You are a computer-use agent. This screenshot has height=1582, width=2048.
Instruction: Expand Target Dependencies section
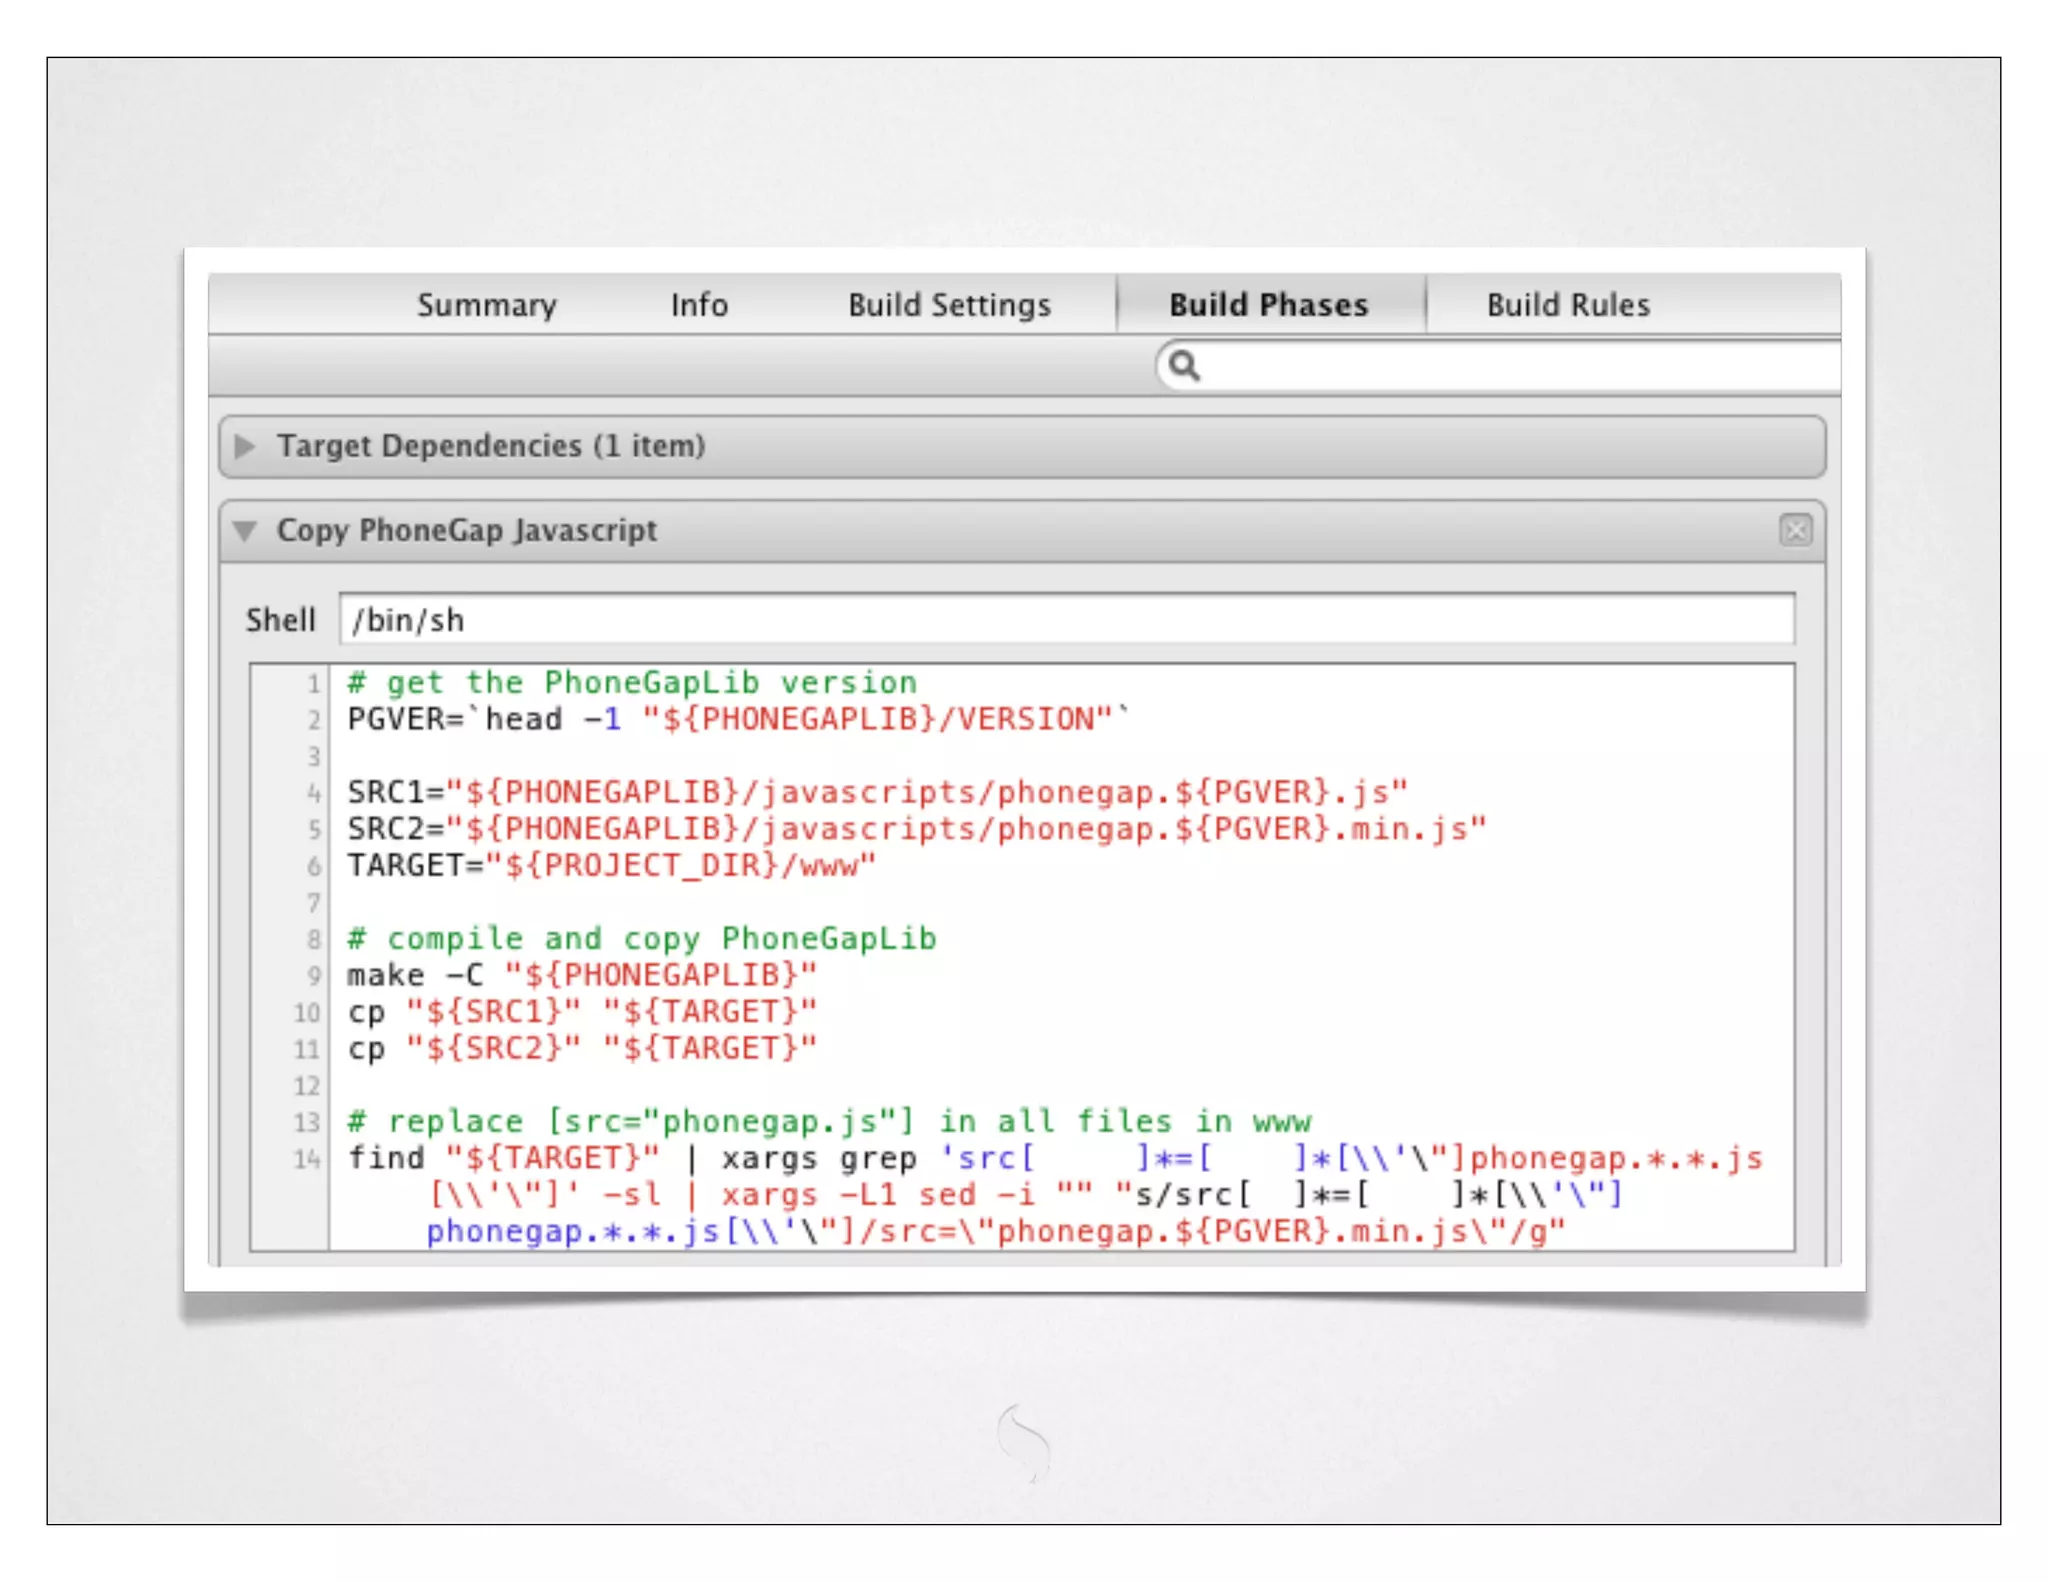(x=245, y=446)
